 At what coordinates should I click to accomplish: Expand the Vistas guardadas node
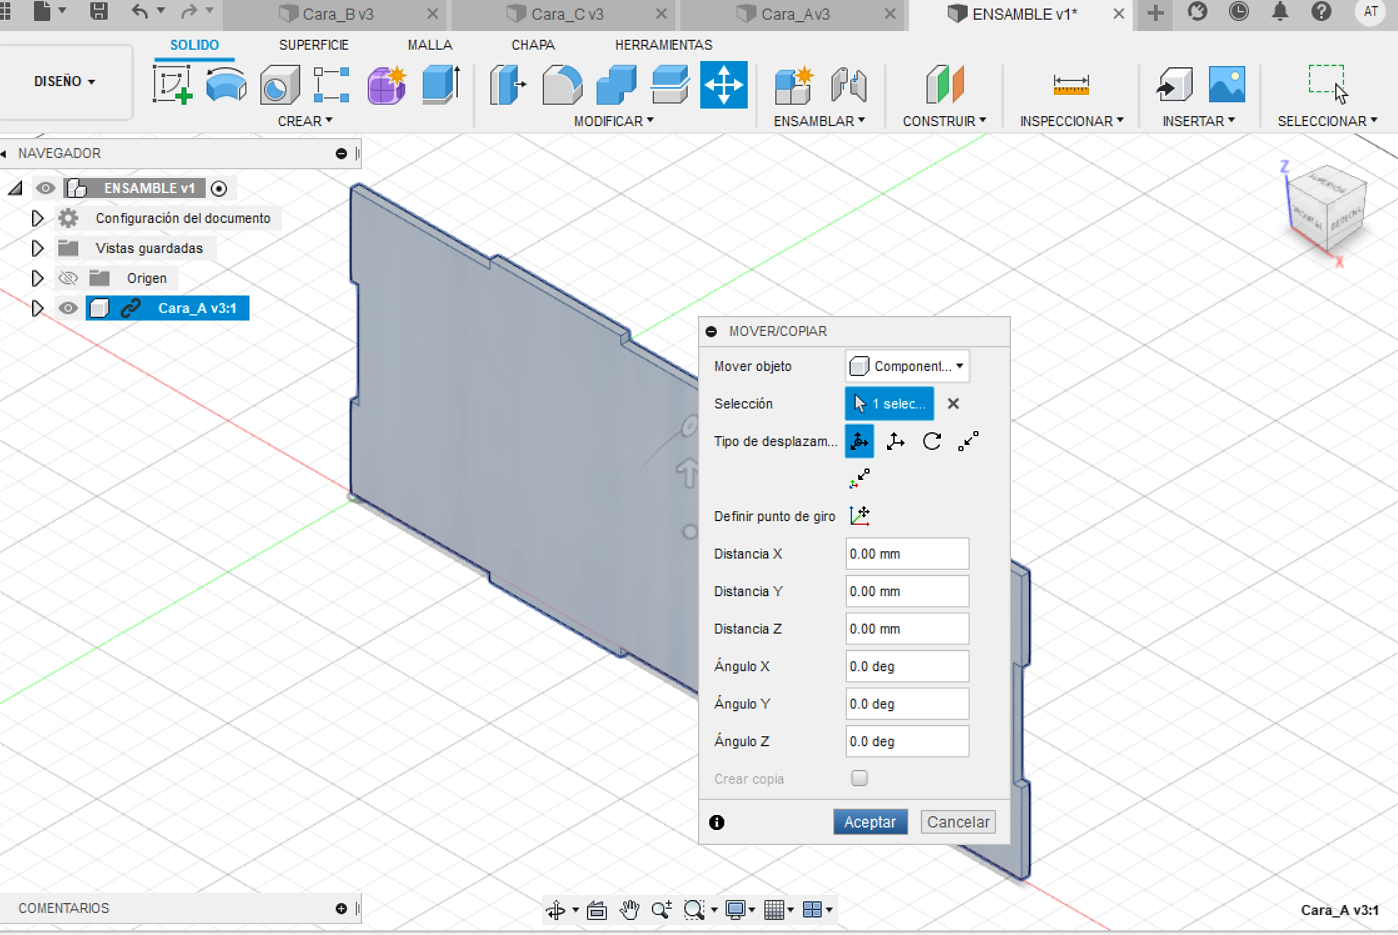(x=37, y=248)
